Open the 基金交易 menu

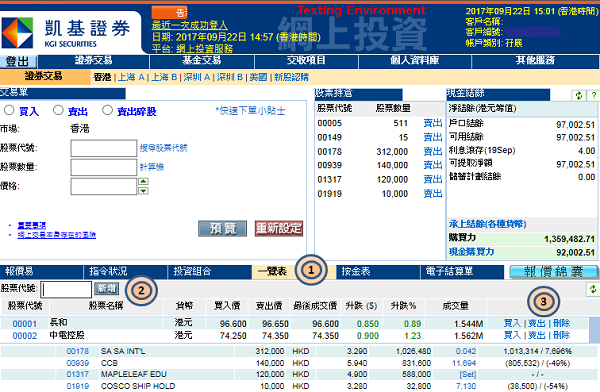click(x=202, y=60)
